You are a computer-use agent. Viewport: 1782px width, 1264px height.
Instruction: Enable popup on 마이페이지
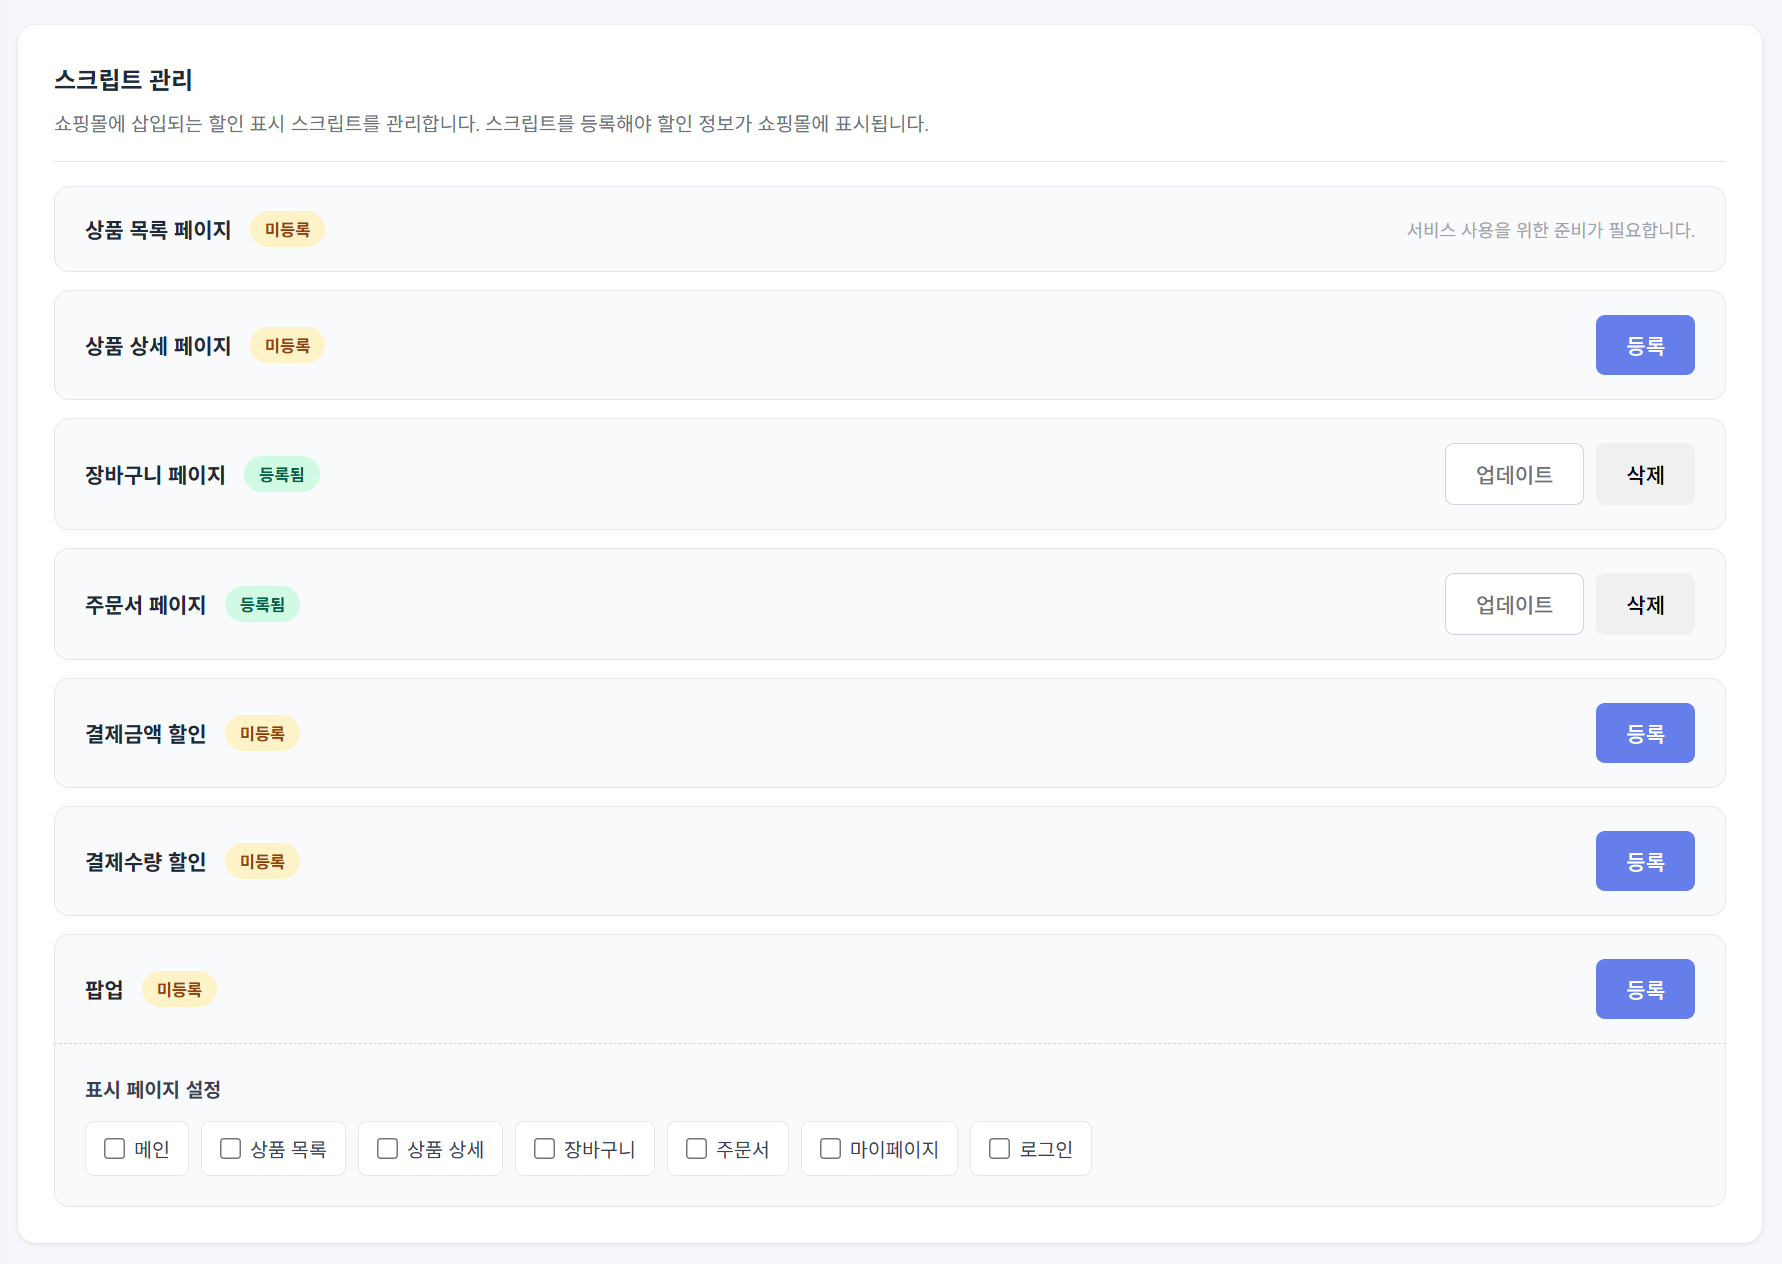[x=831, y=1149]
